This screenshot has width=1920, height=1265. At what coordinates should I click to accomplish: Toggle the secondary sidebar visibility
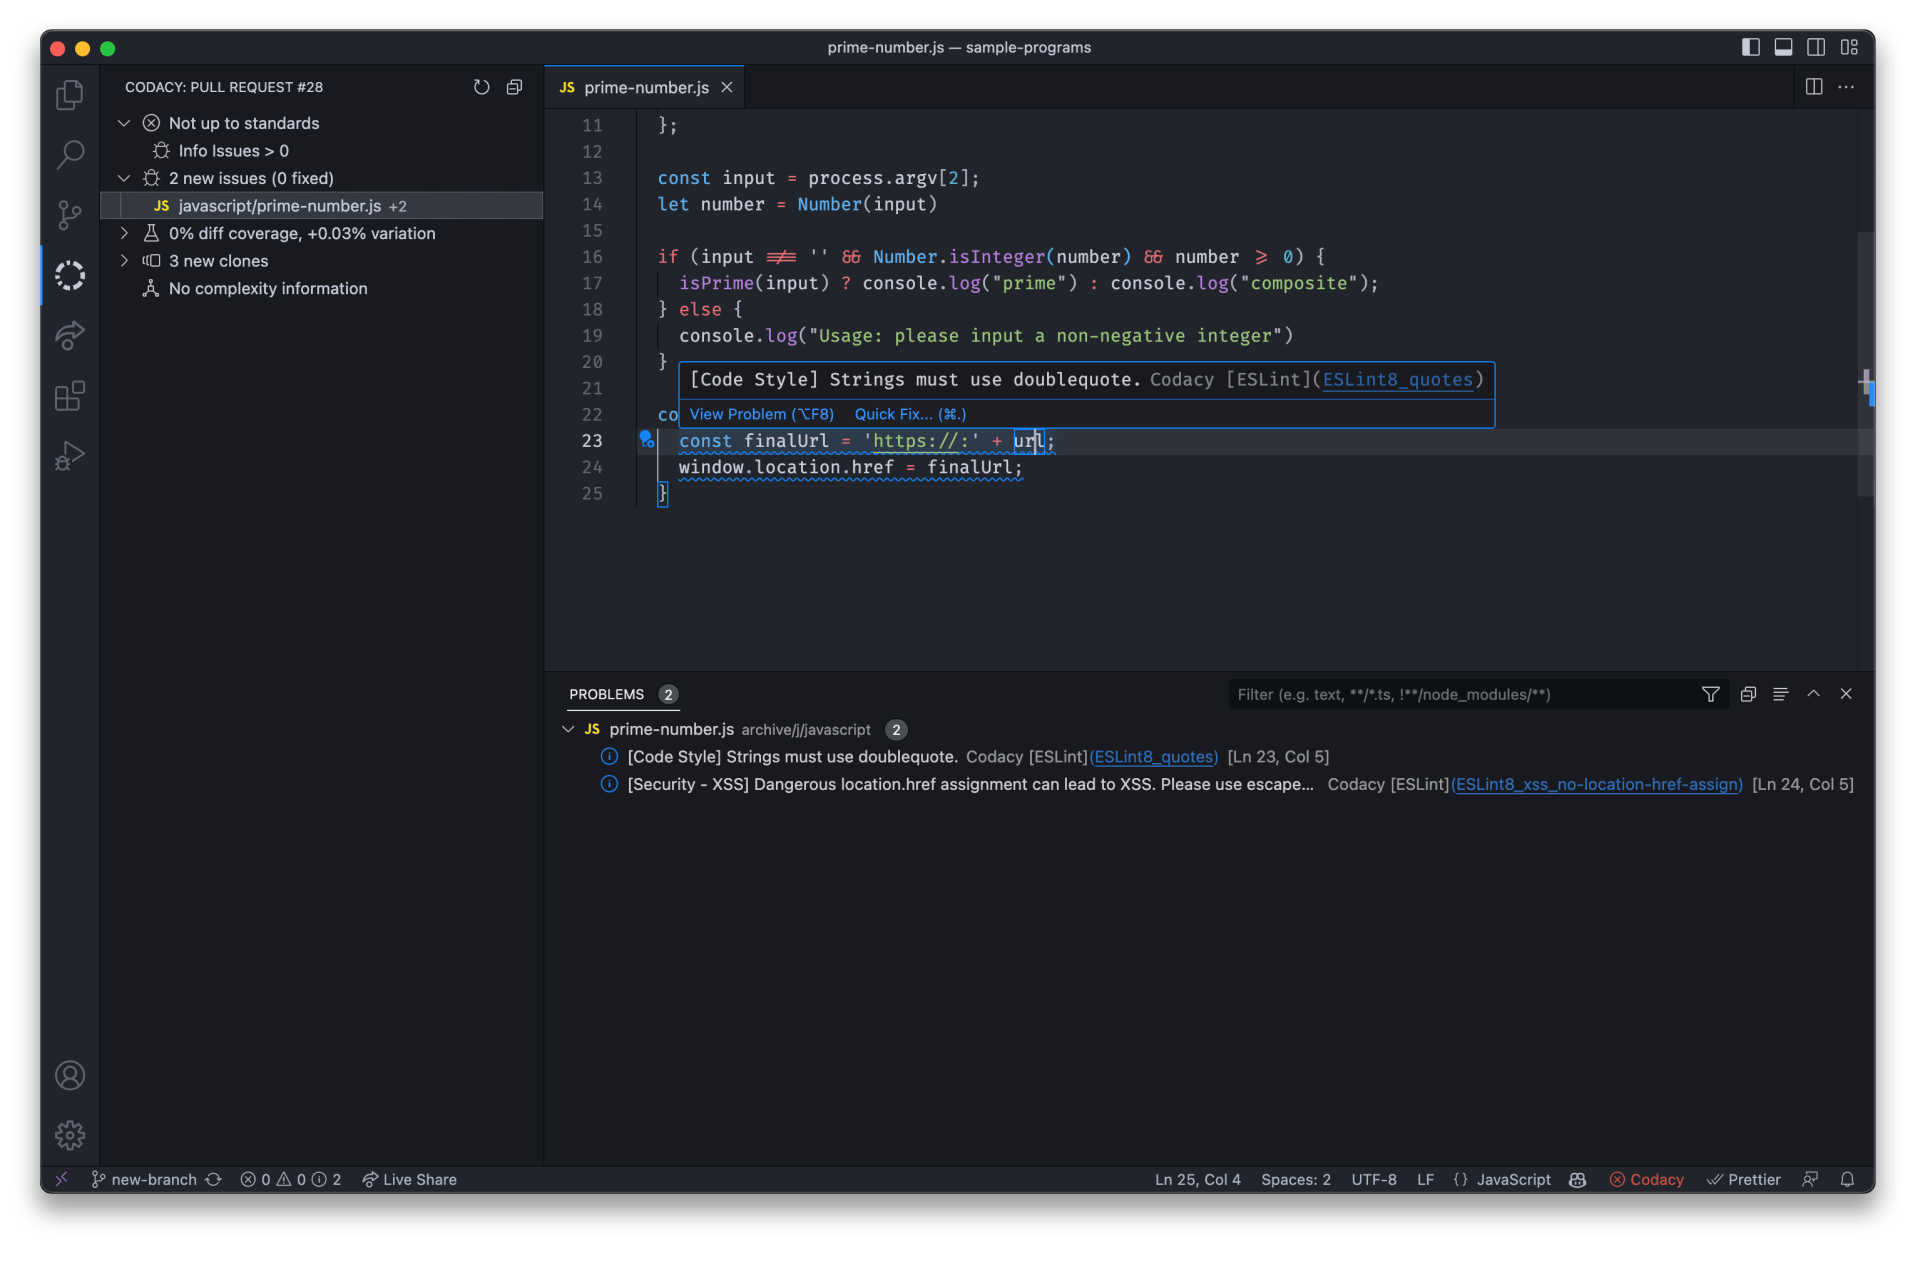[x=1815, y=47]
